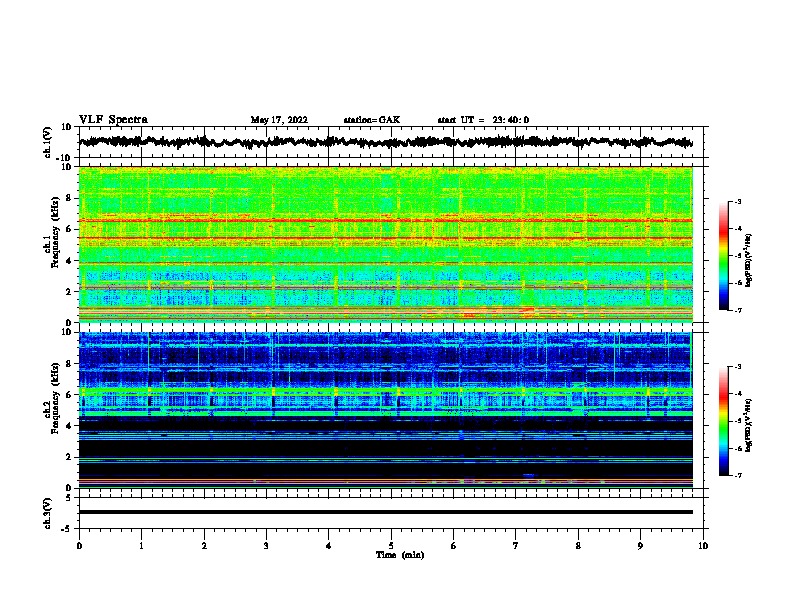Click the ch.1 color bar "log(PSD)" units label

pyautogui.click(x=748, y=261)
